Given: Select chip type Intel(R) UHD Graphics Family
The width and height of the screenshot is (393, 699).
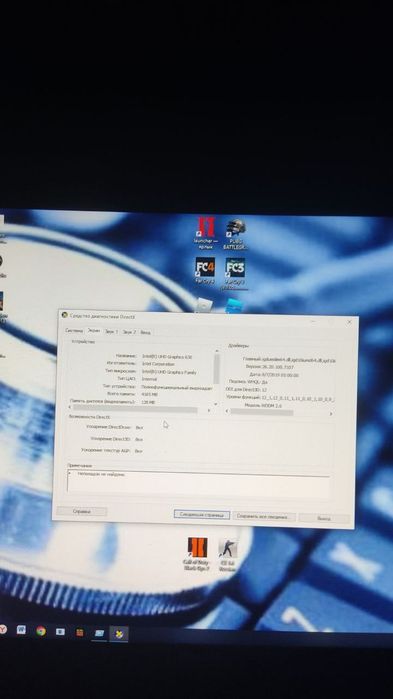Looking at the screenshot, I should click(169, 372).
